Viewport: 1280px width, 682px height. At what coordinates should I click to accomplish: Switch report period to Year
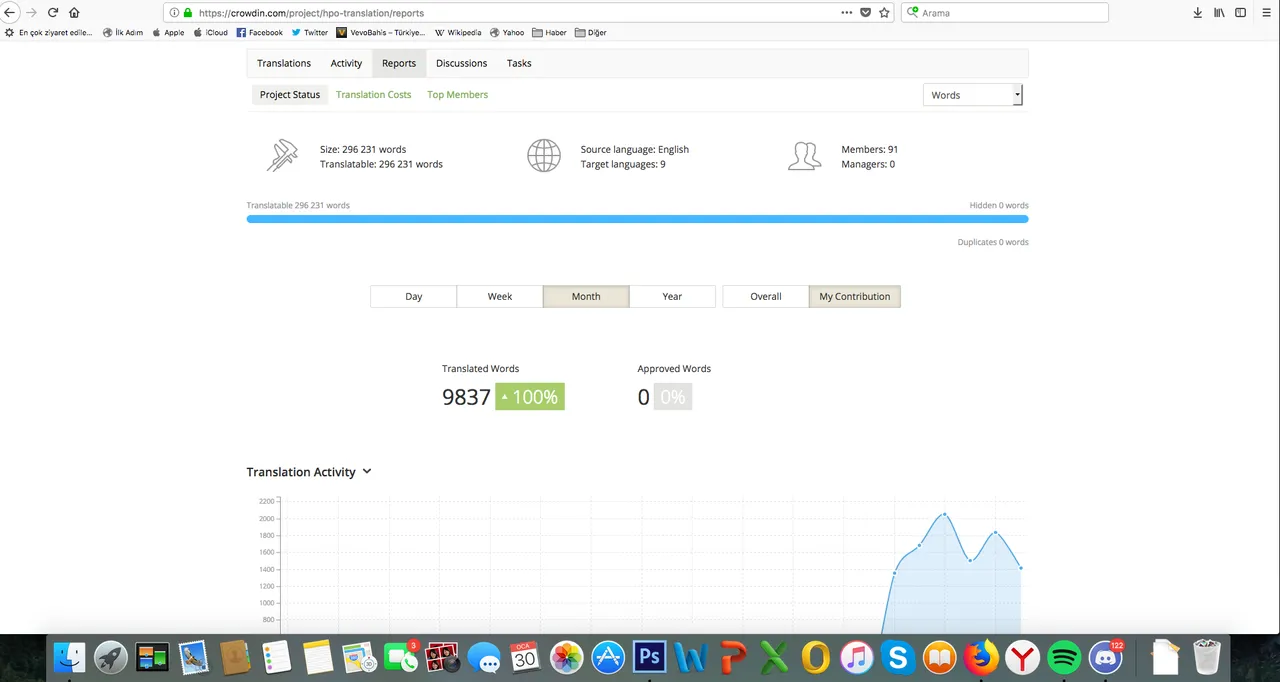(x=672, y=296)
